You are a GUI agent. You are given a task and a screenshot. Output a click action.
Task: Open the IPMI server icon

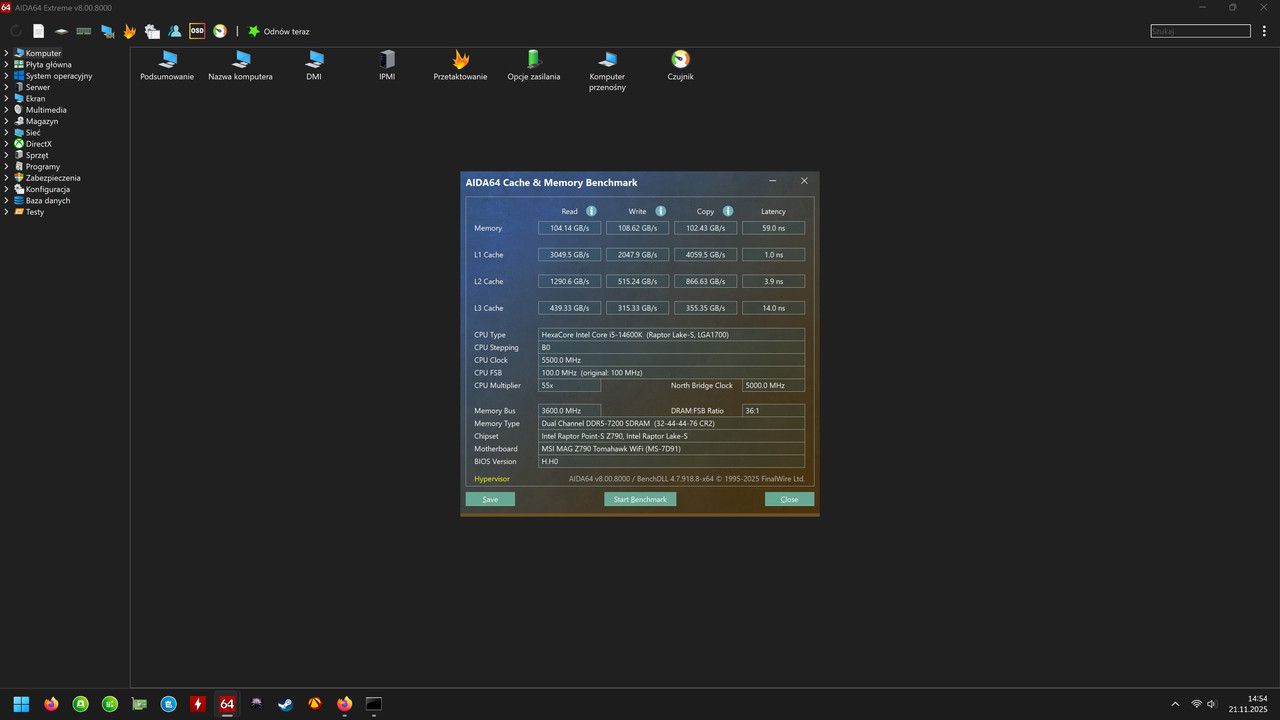387,66
